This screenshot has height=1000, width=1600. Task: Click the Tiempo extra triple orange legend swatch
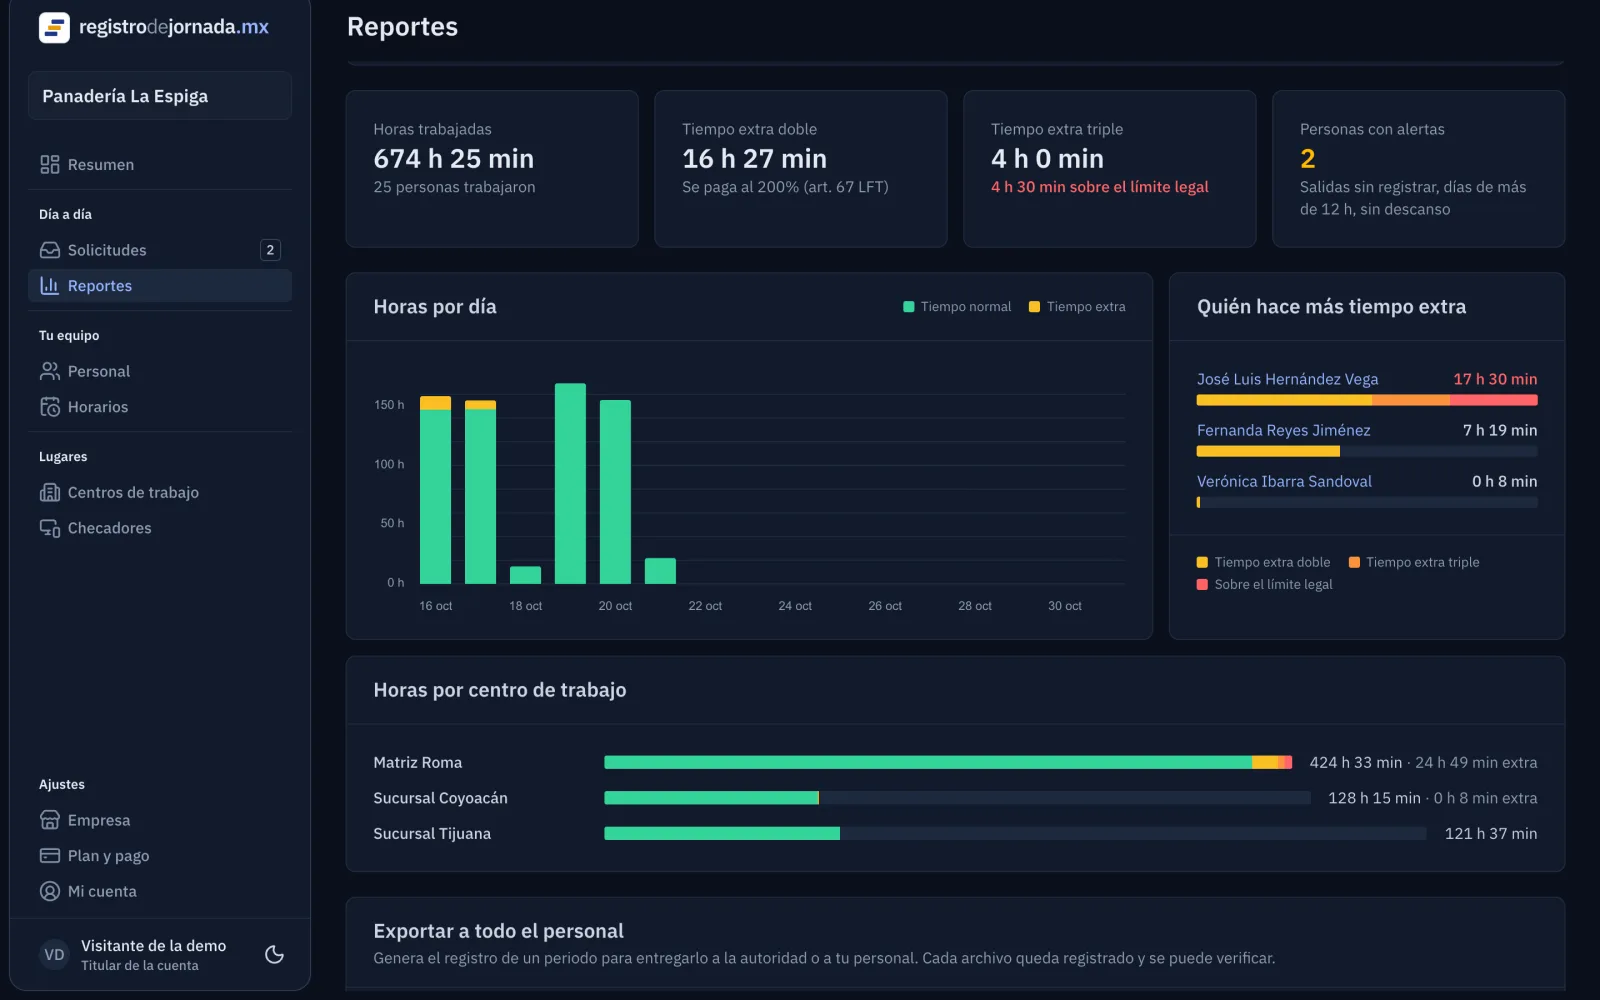[x=1354, y=562]
